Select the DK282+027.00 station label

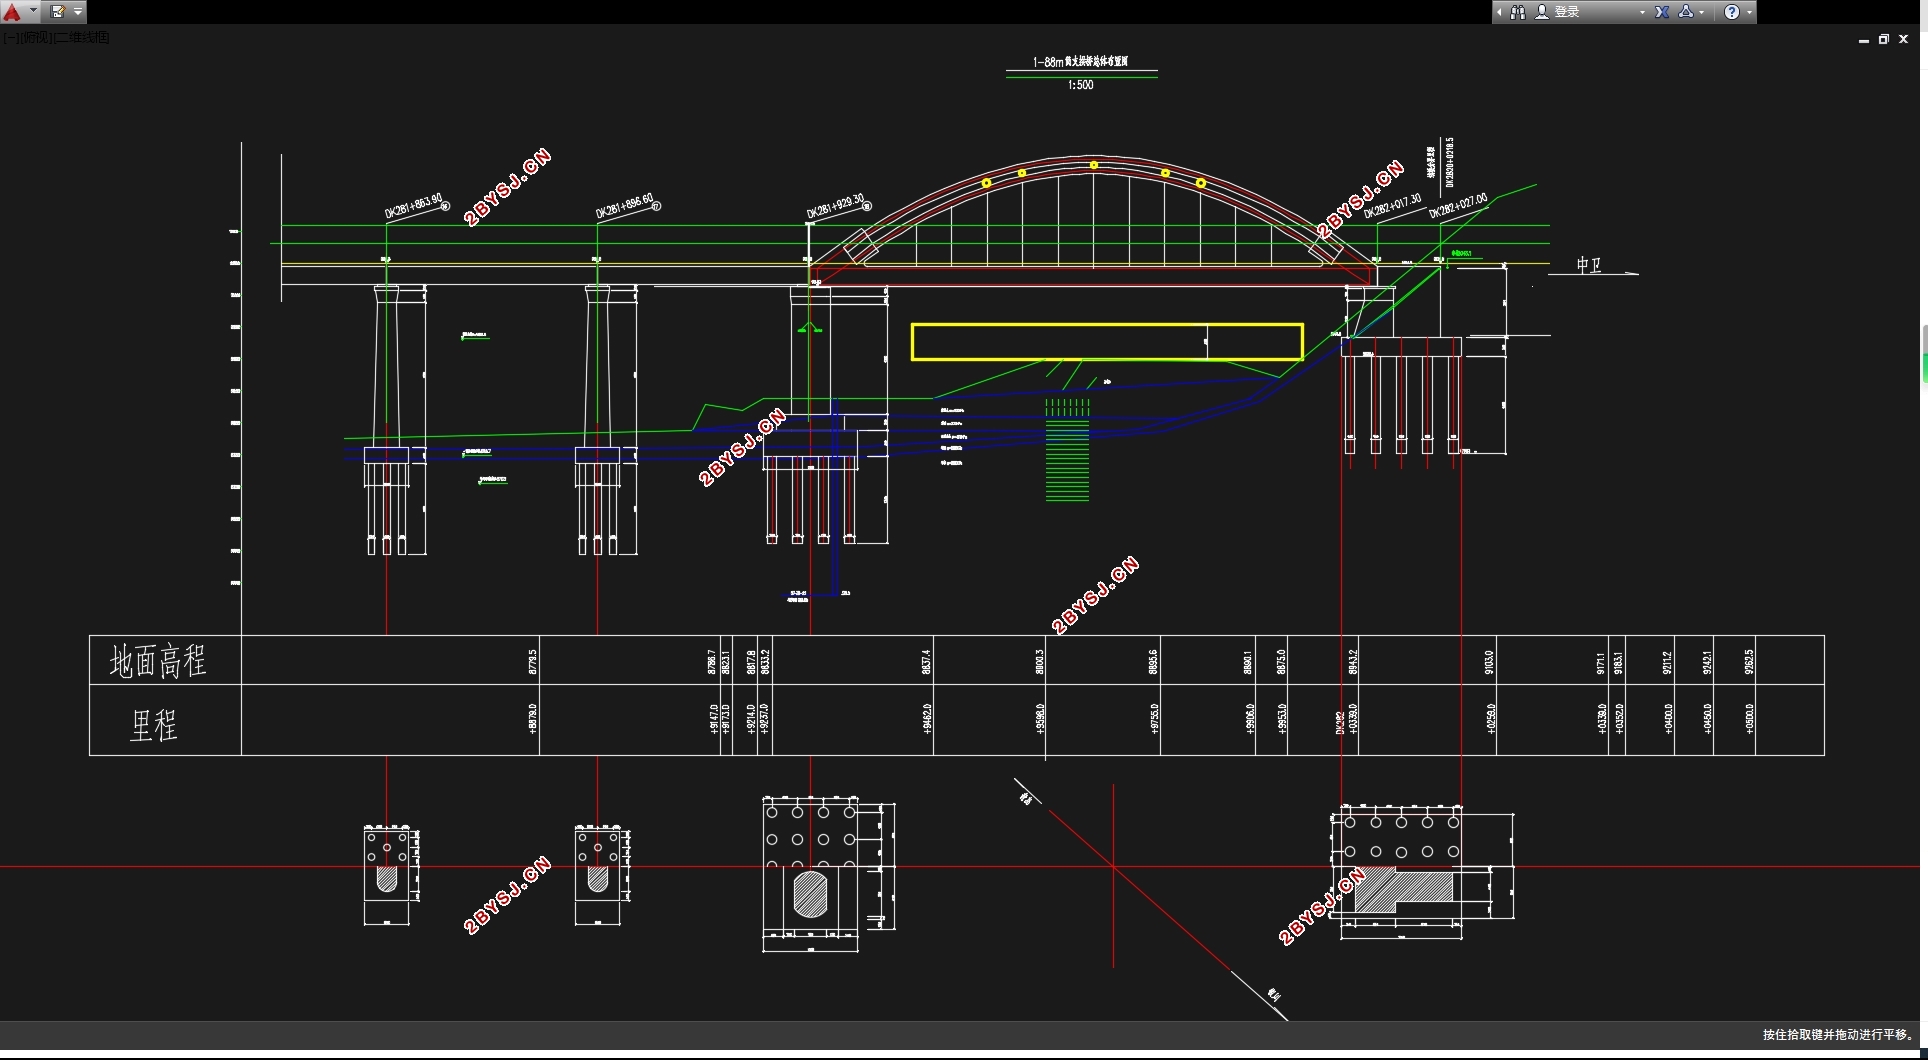(1458, 205)
